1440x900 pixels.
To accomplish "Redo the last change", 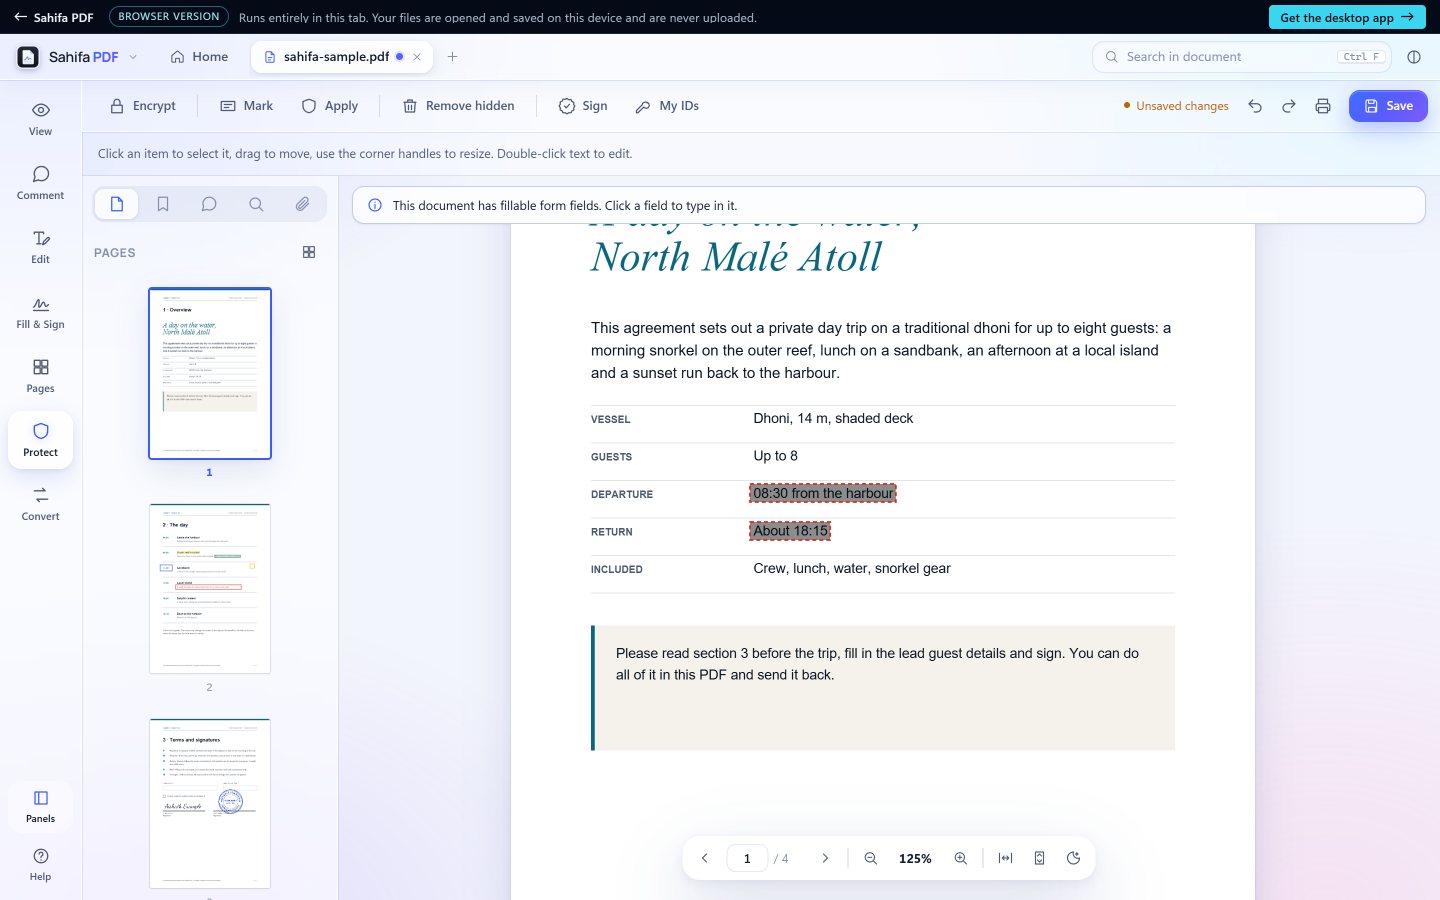I will click(x=1289, y=106).
